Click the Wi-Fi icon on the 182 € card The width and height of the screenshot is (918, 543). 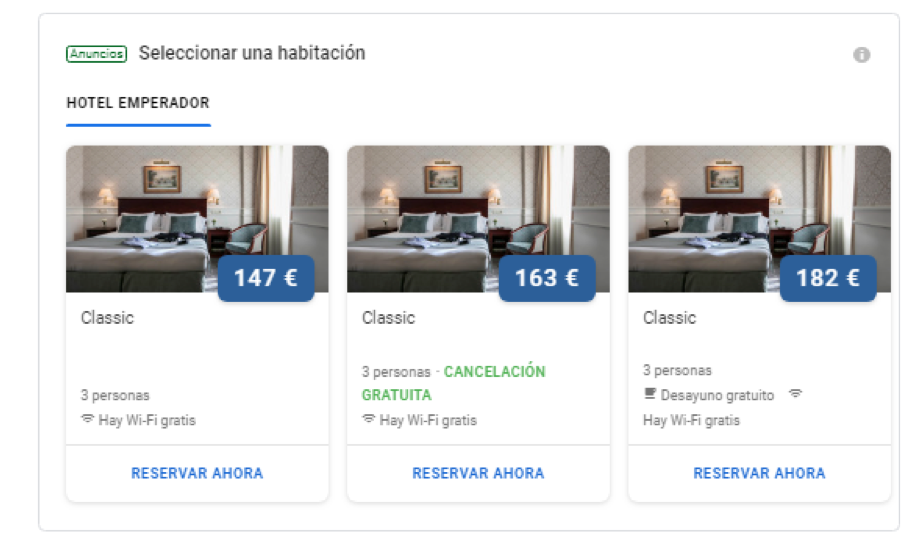795,394
